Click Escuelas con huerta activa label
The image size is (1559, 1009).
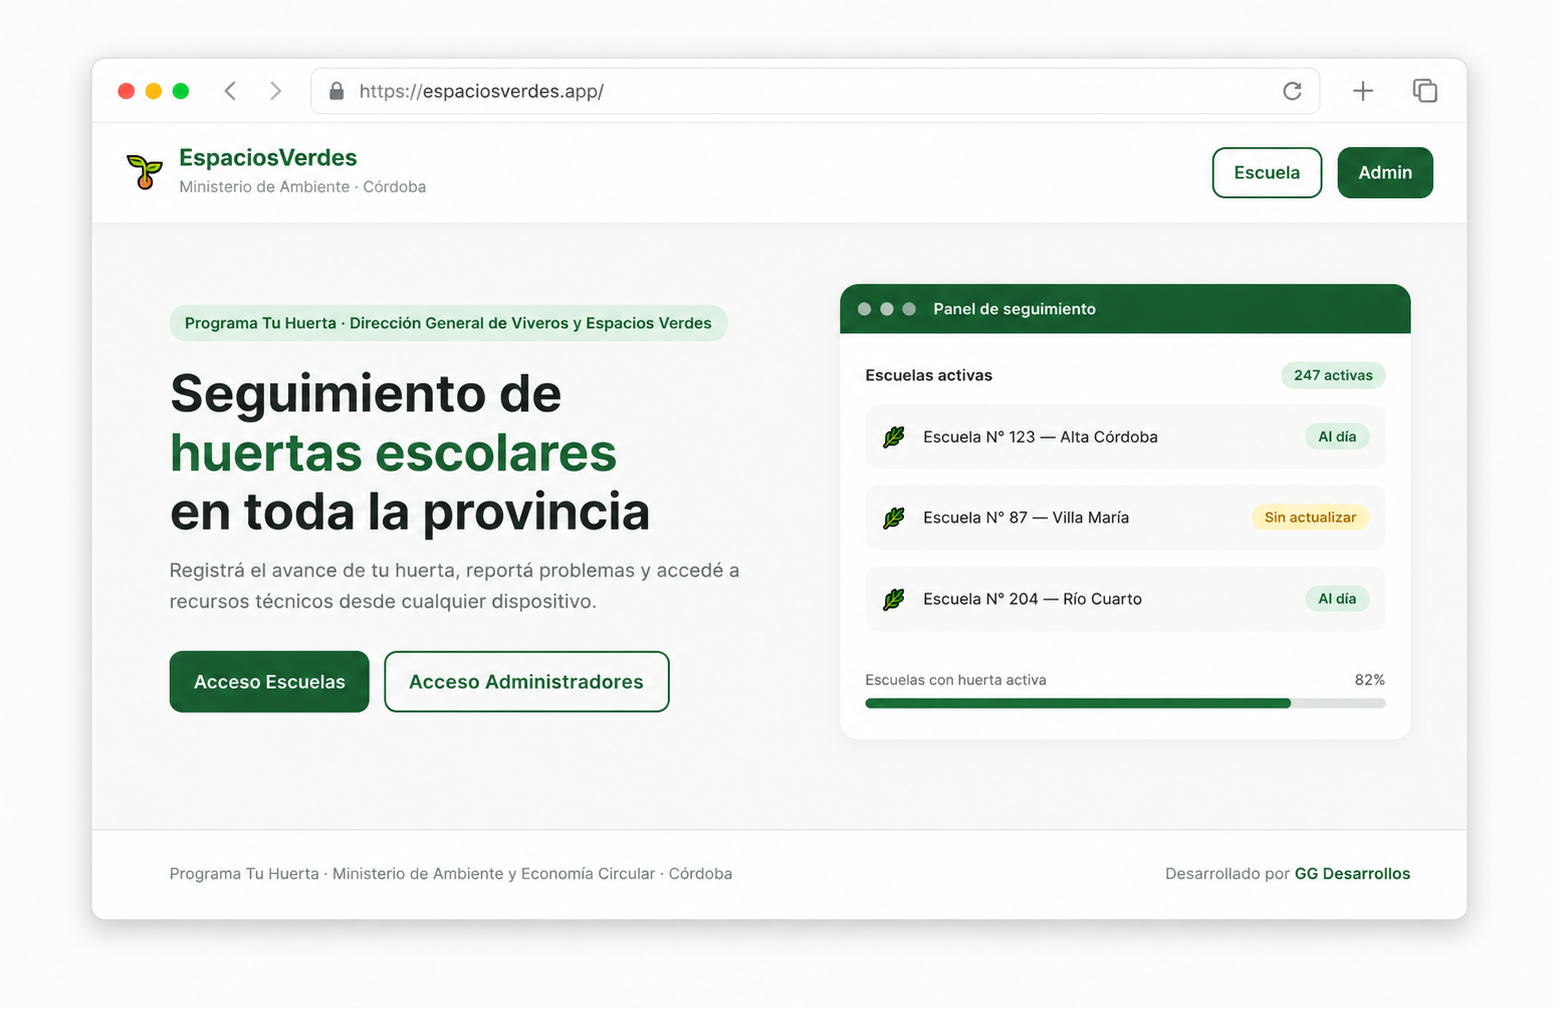pyautogui.click(x=956, y=680)
